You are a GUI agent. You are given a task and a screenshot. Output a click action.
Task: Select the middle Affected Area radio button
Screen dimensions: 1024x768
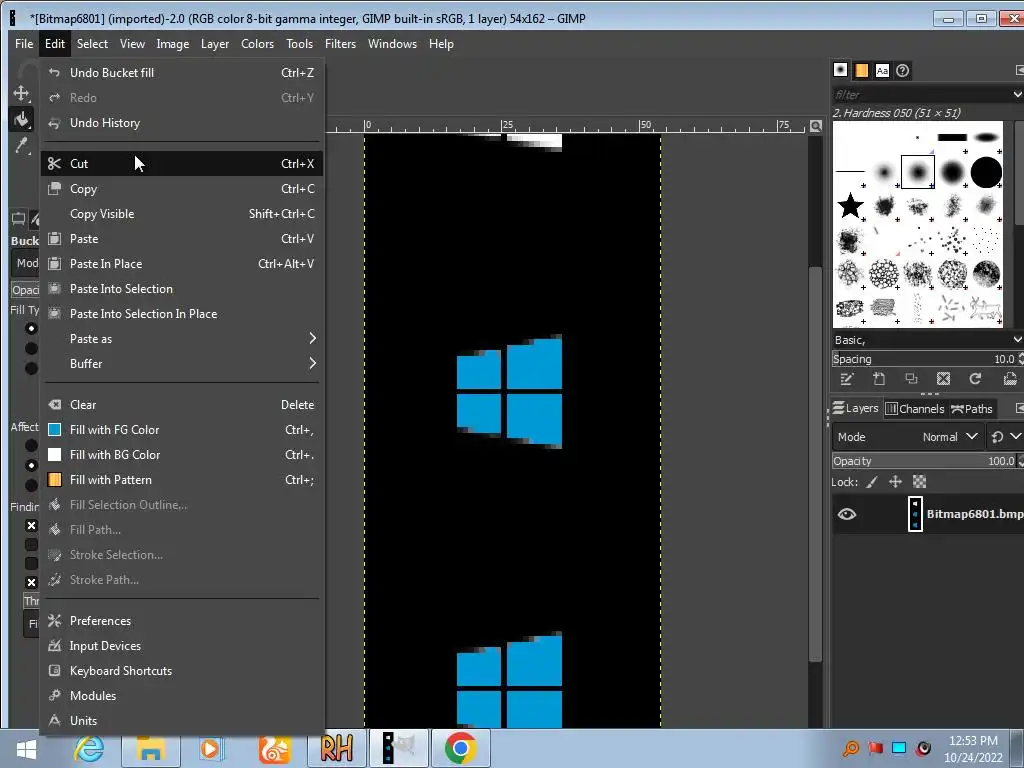(x=31, y=465)
